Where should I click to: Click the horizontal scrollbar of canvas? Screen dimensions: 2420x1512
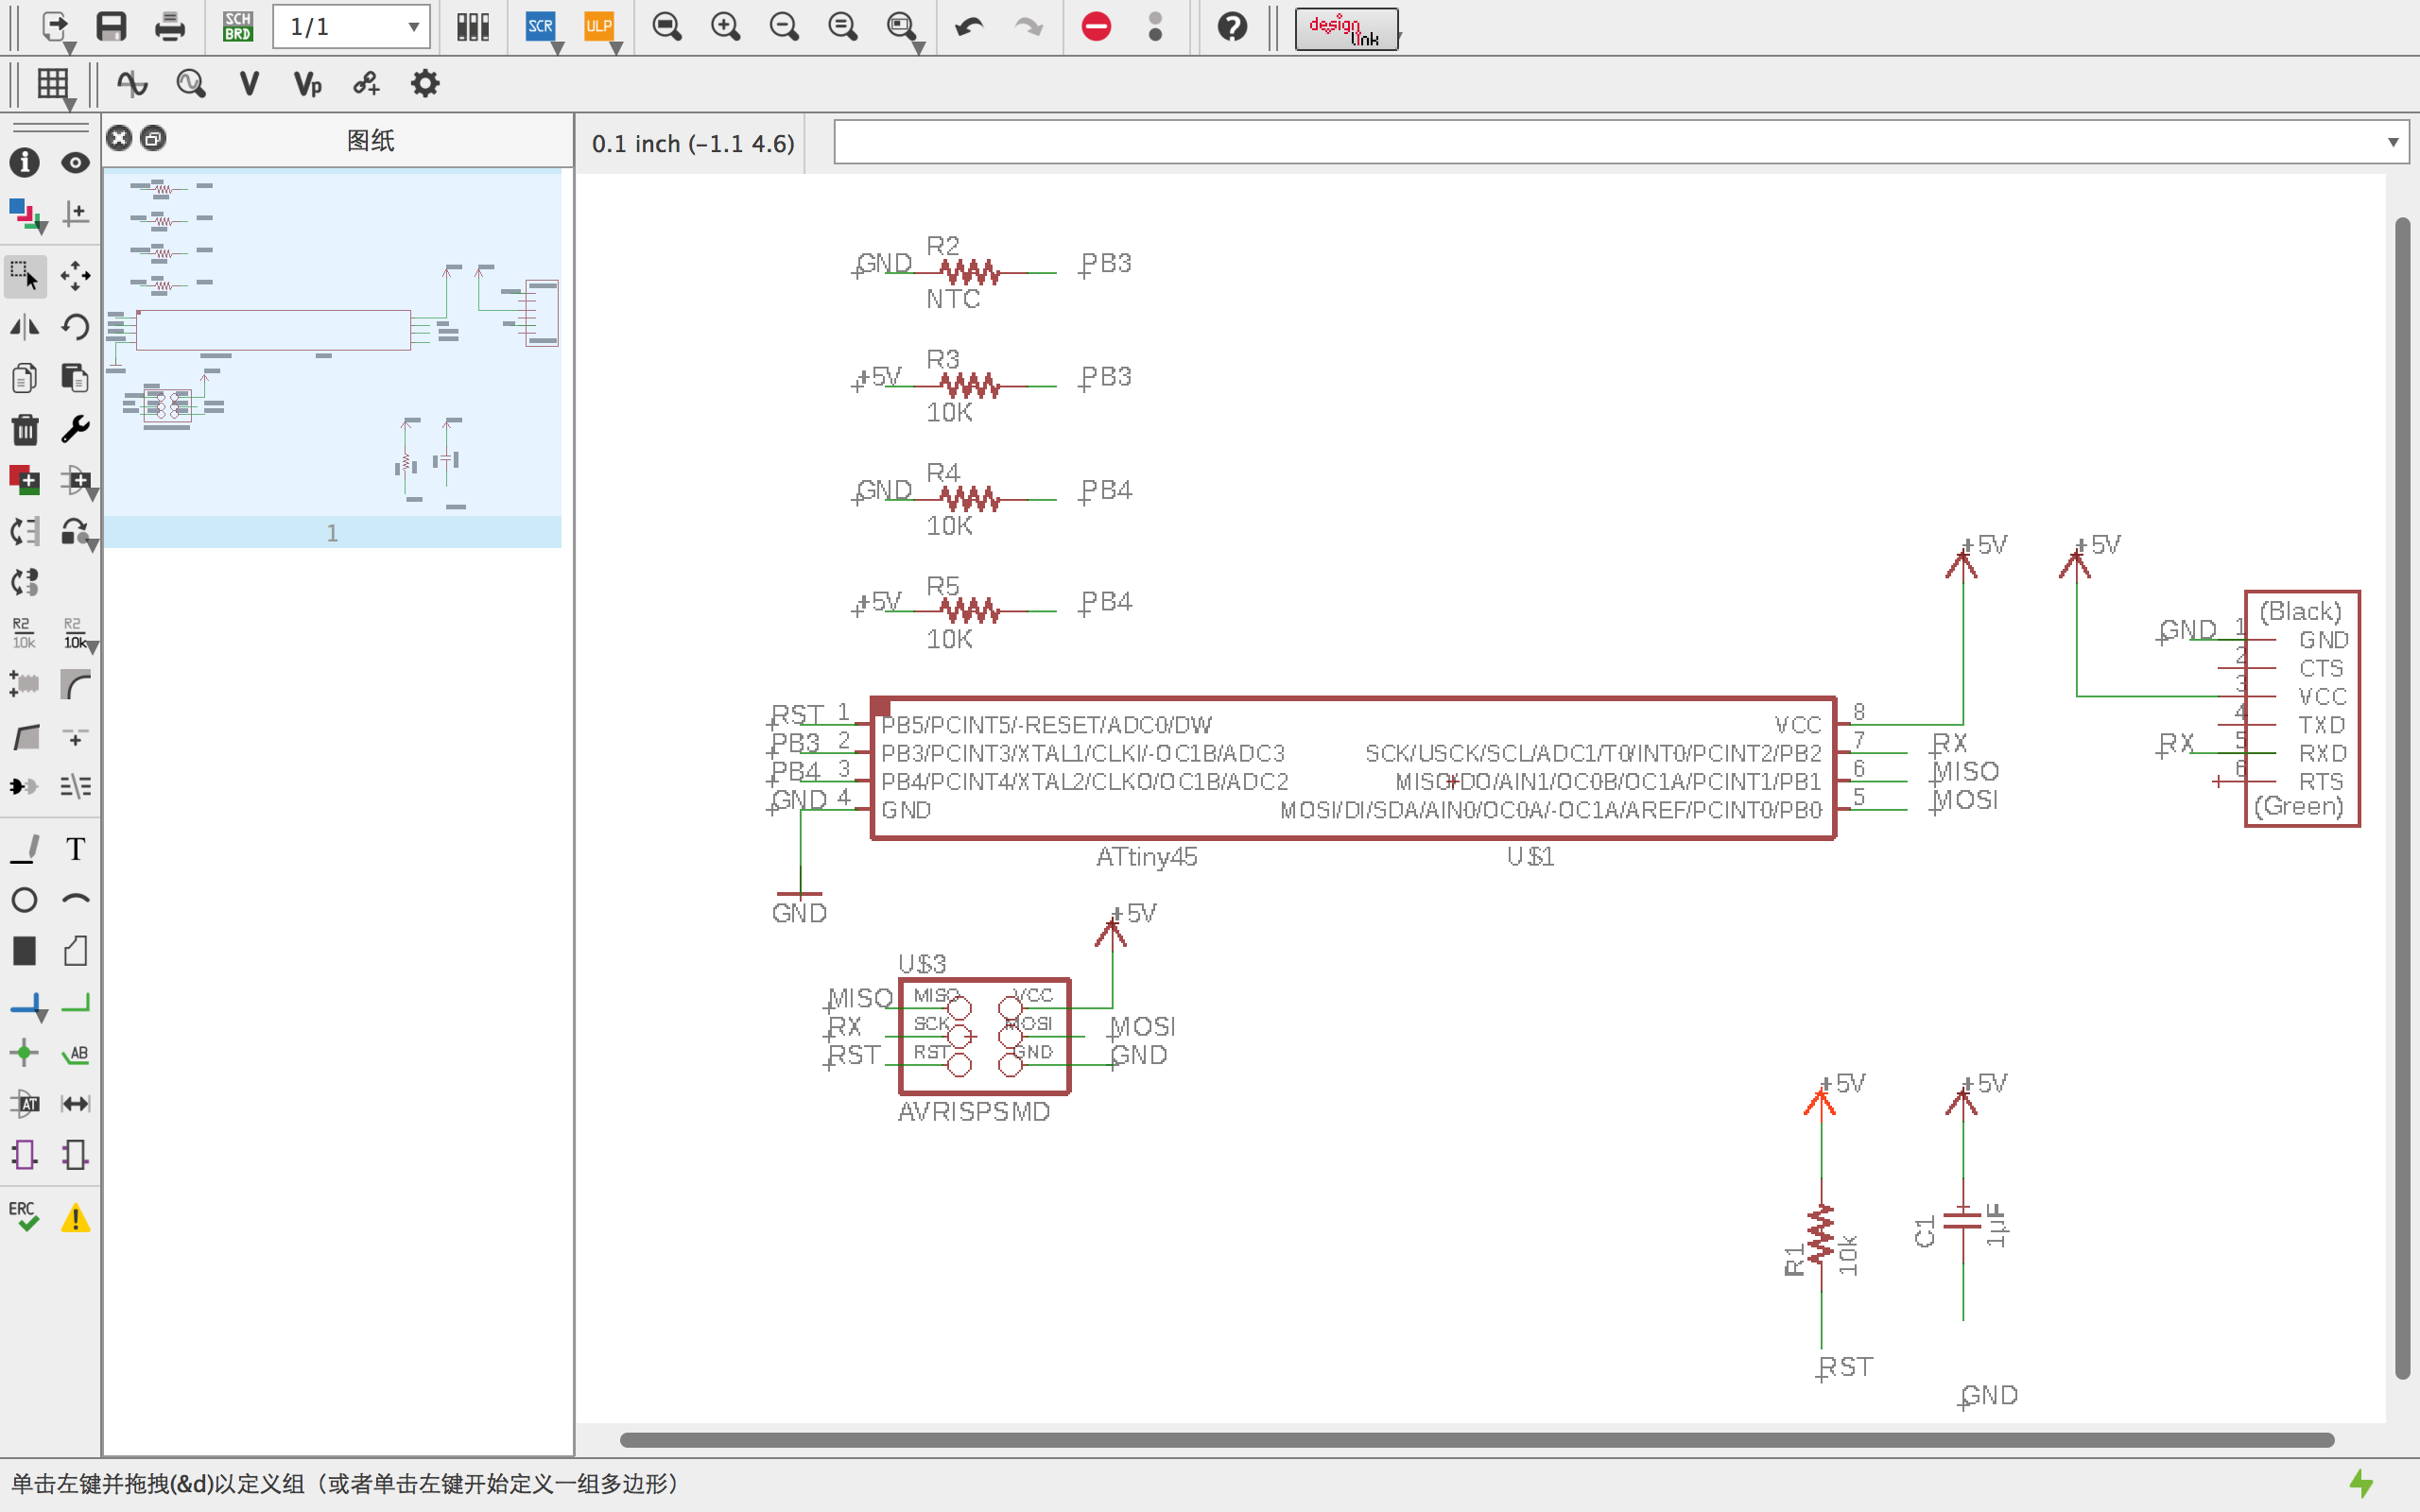pos(1477,1440)
